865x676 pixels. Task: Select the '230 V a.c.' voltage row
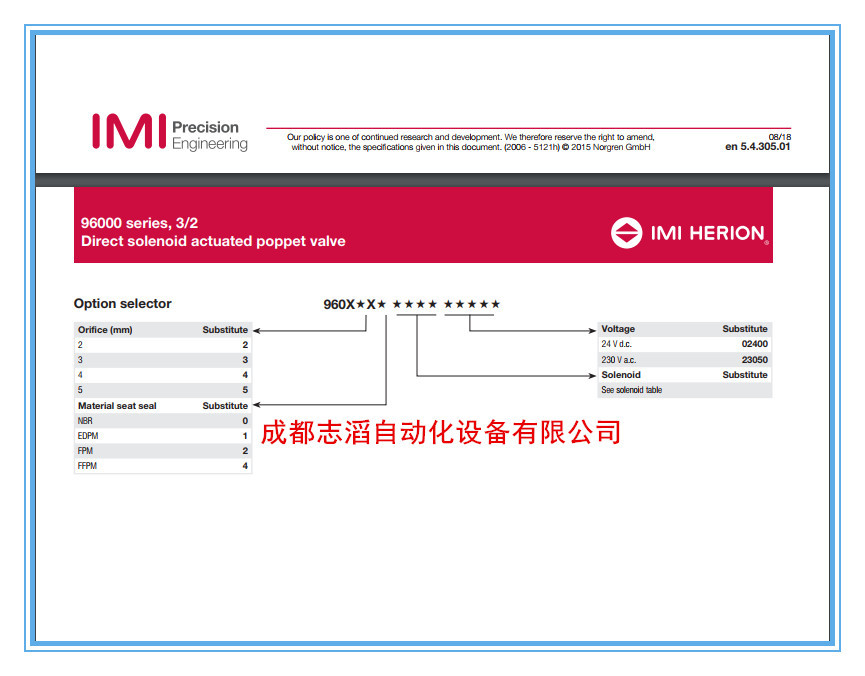tap(685, 359)
